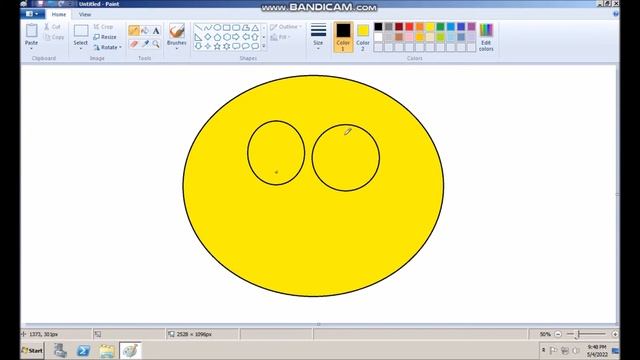This screenshot has width=640, height=360.
Task: Activate the Color 2 background selector
Action: [x=362, y=37]
